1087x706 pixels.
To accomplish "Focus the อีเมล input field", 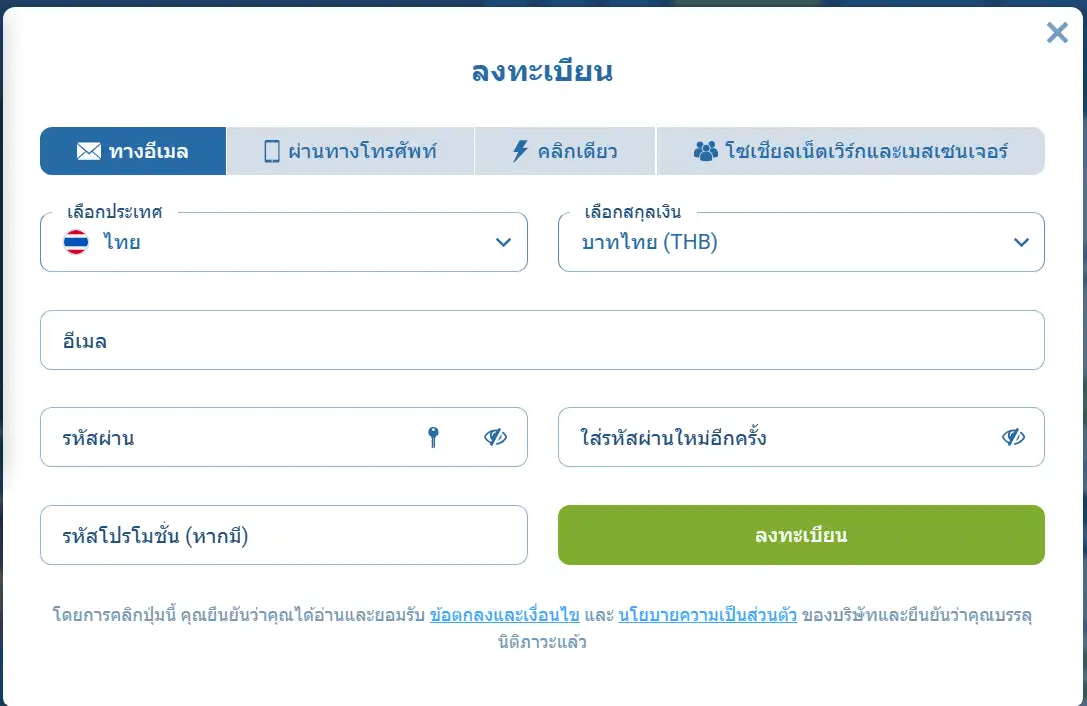I will pyautogui.click(x=542, y=340).
